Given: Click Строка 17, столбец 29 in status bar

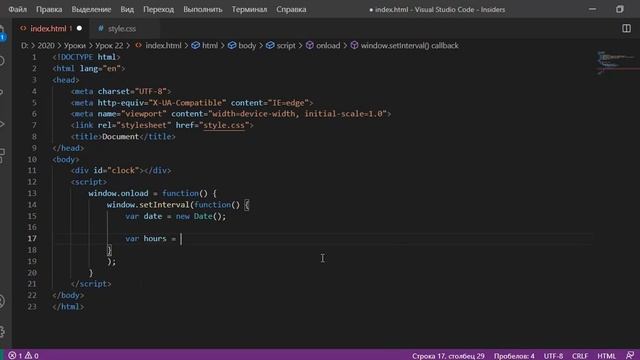Looking at the screenshot, I should point(448,356).
